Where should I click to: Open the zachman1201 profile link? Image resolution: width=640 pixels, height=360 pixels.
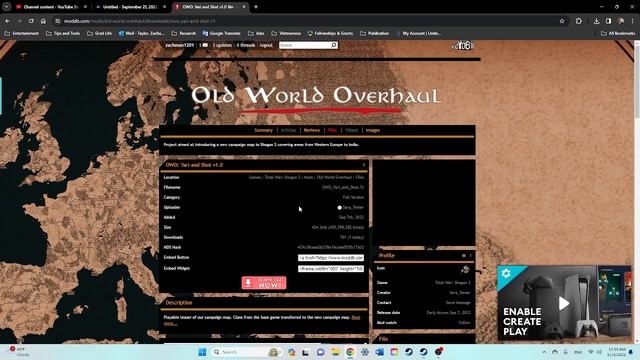(180, 45)
